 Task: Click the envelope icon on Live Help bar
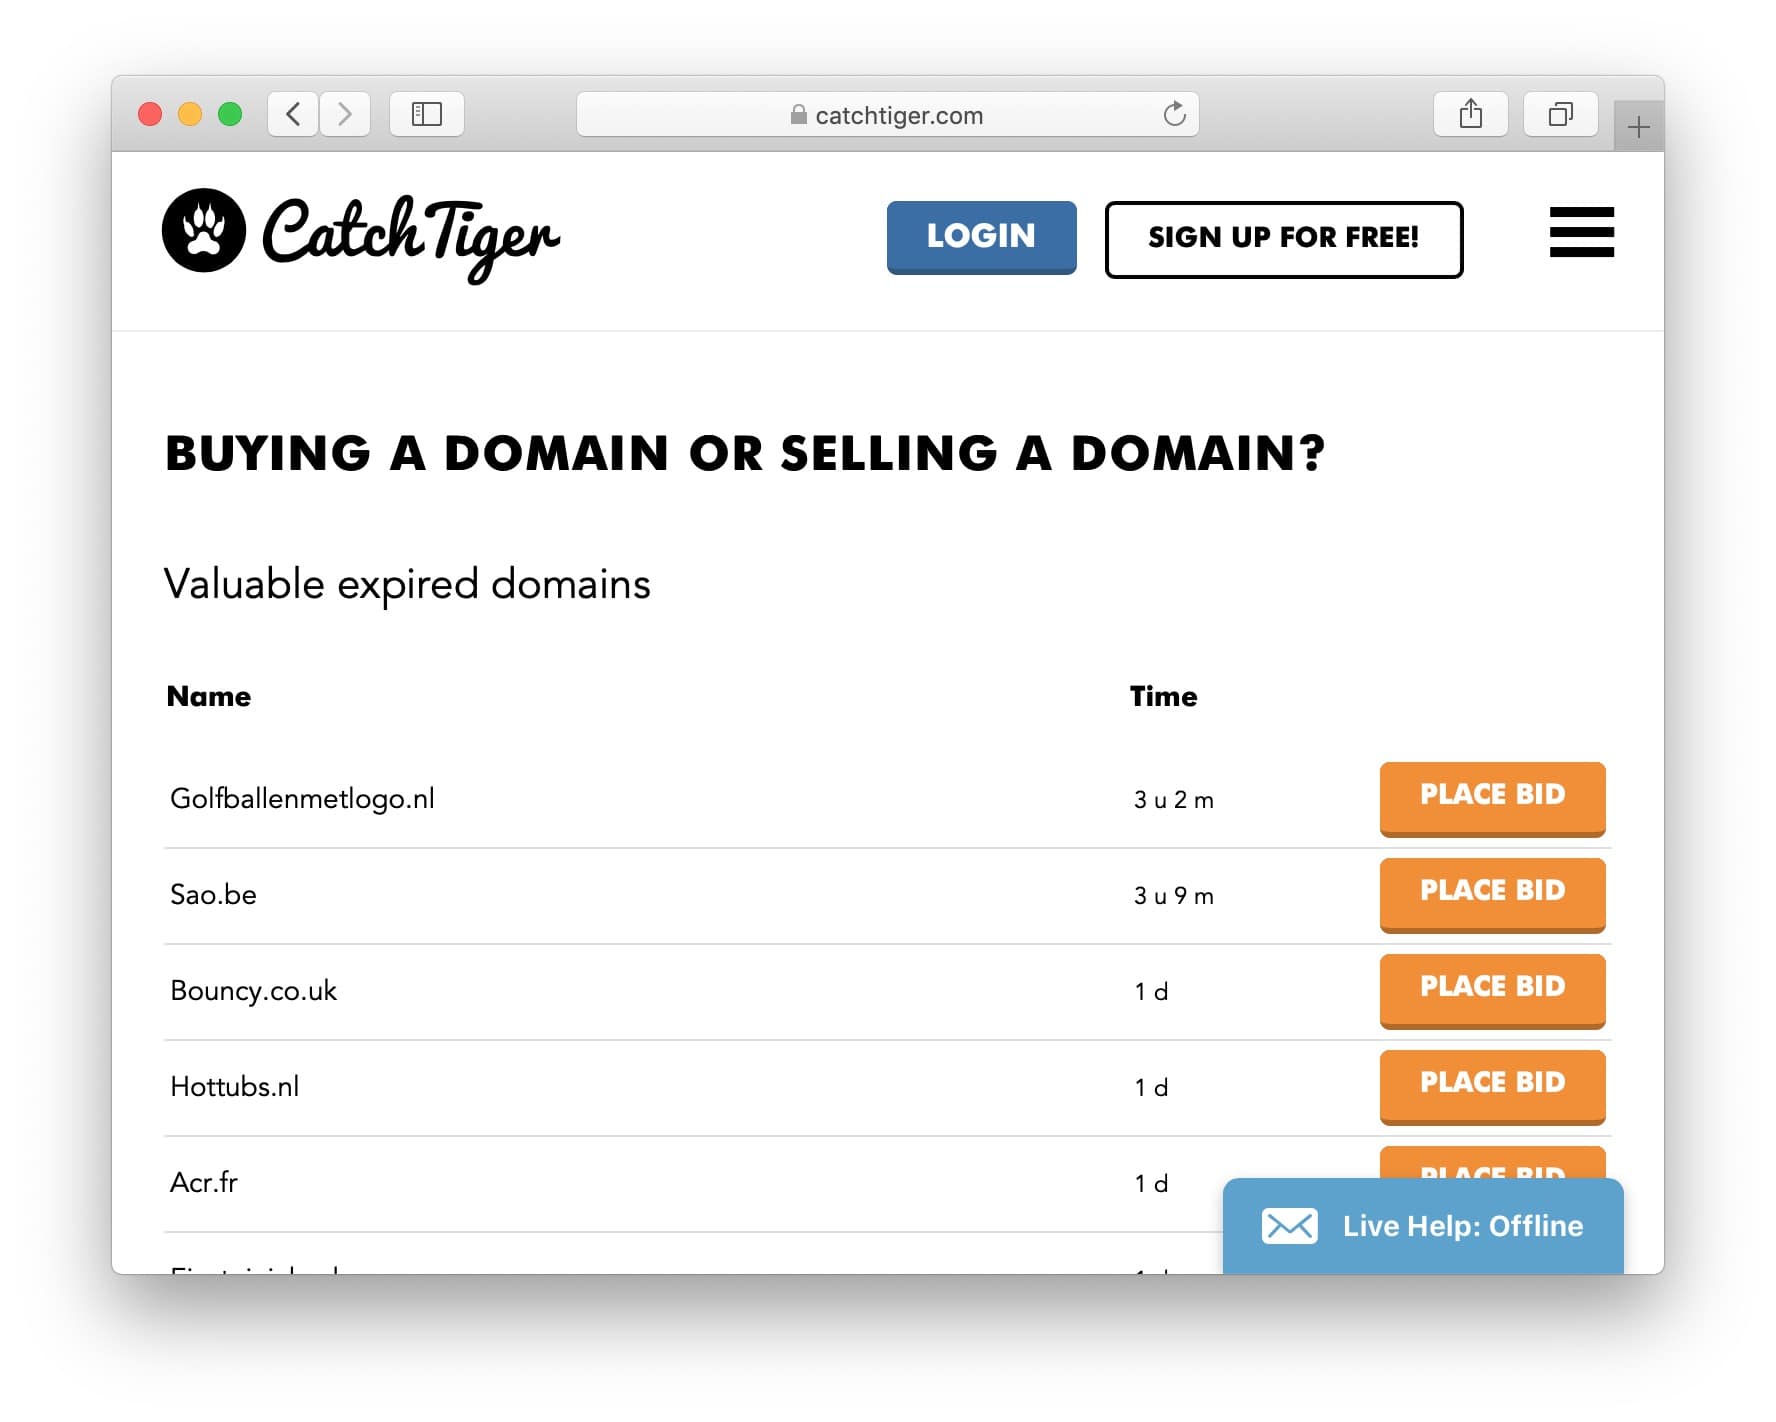1290,1226
